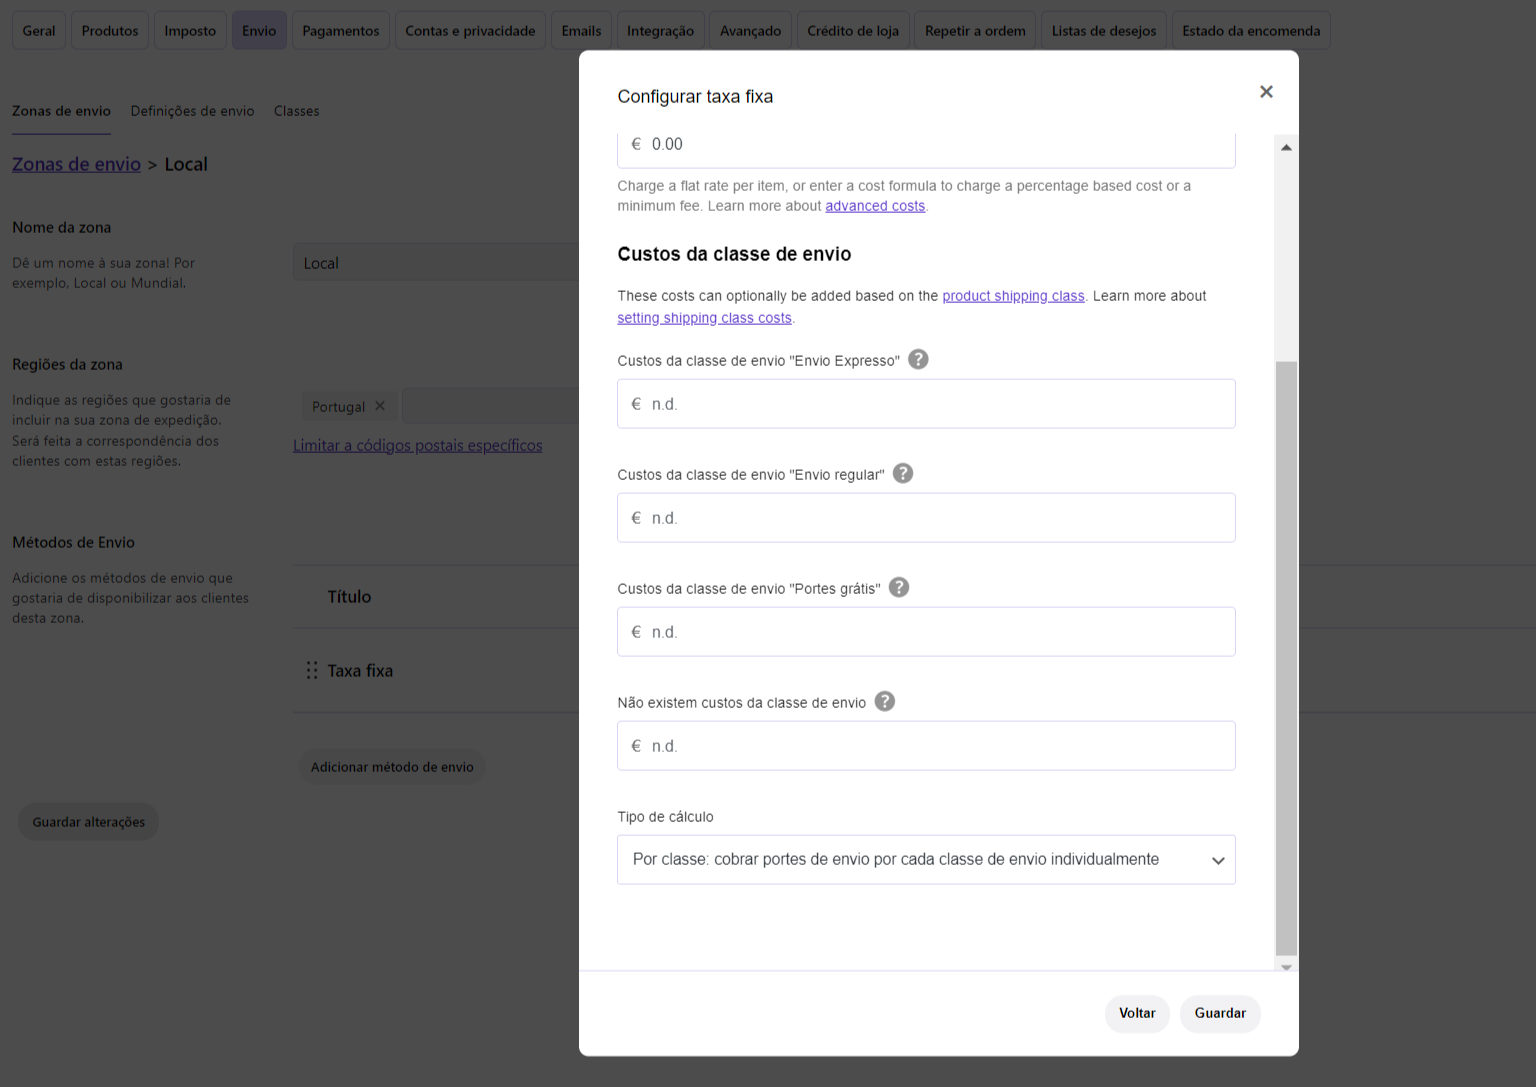Image resolution: width=1536 pixels, height=1087 pixels.
Task: Click the Guardar button in dialog
Action: [1220, 1013]
